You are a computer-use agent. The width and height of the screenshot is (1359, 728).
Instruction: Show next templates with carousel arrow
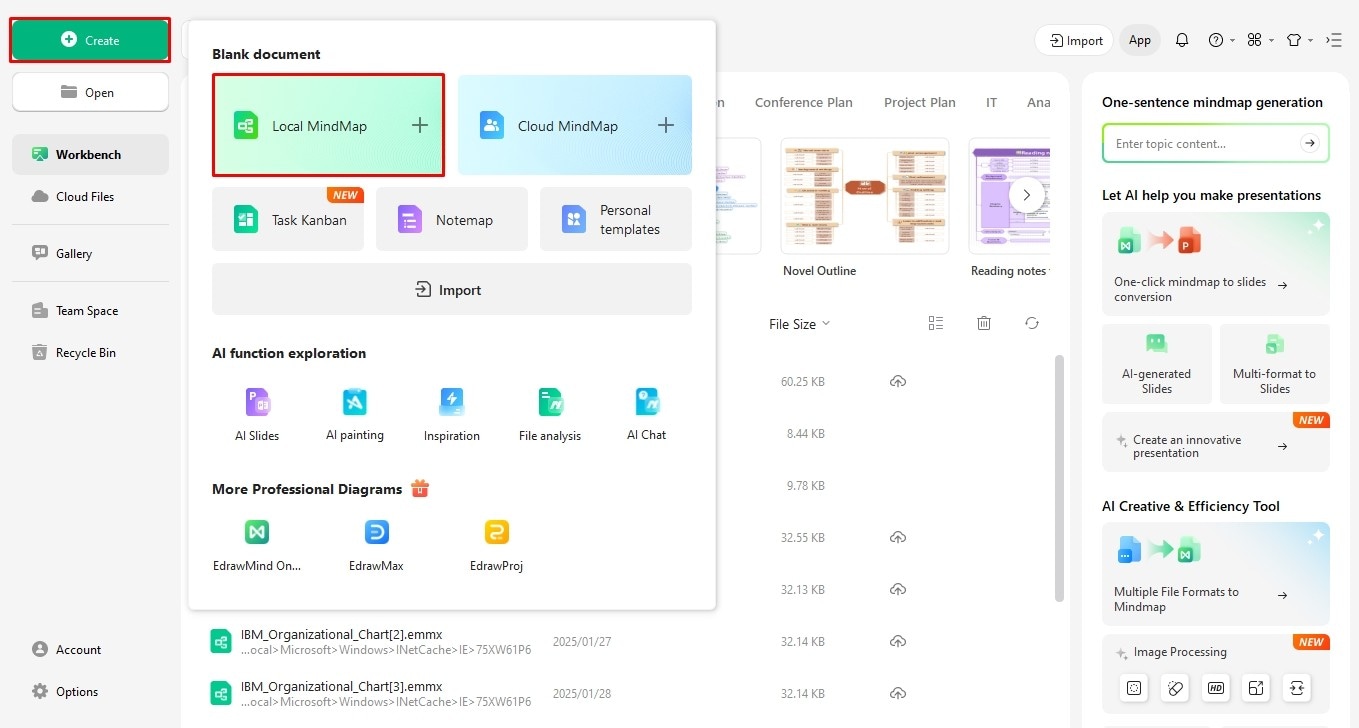pos(1026,195)
